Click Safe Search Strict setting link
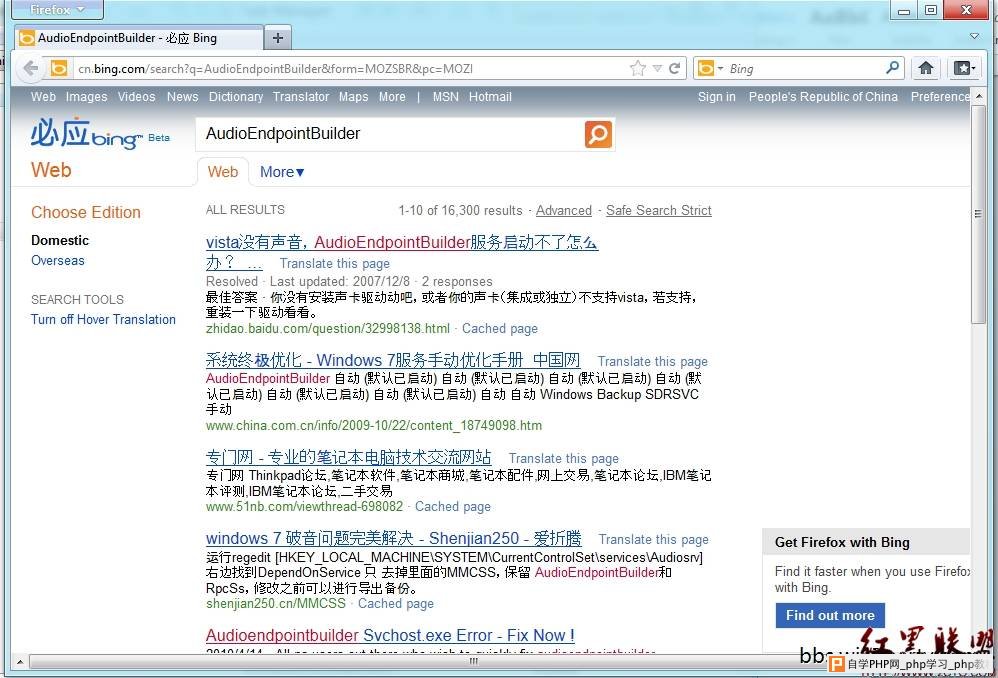Screen dimensions: 998x678 click(658, 211)
